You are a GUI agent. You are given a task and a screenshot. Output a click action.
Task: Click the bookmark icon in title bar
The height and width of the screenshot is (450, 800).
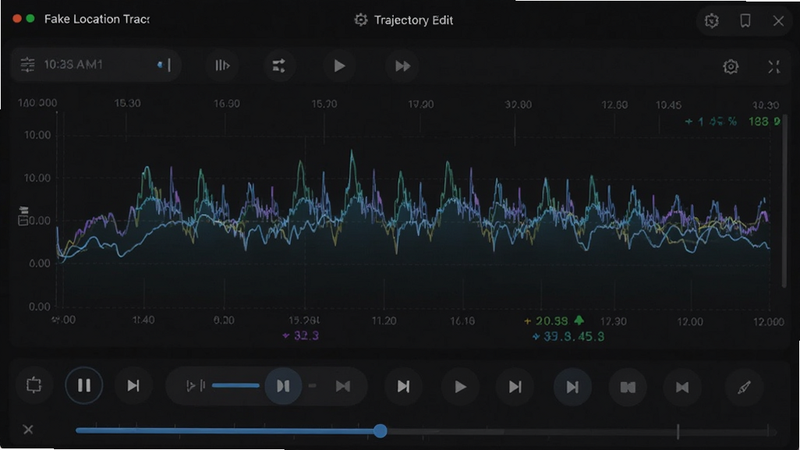(745, 21)
